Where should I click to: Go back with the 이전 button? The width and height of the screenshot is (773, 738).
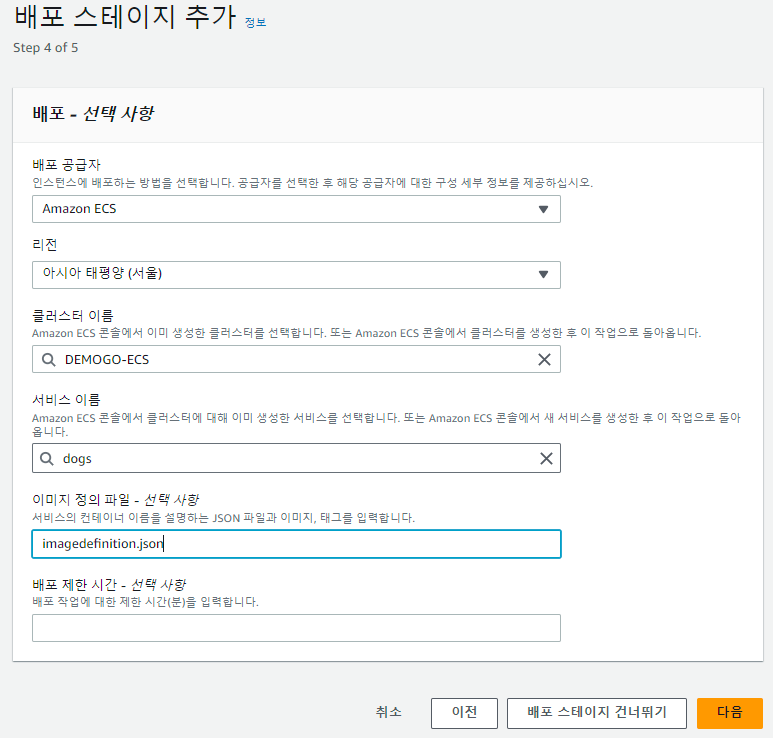click(x=464, y=713)
